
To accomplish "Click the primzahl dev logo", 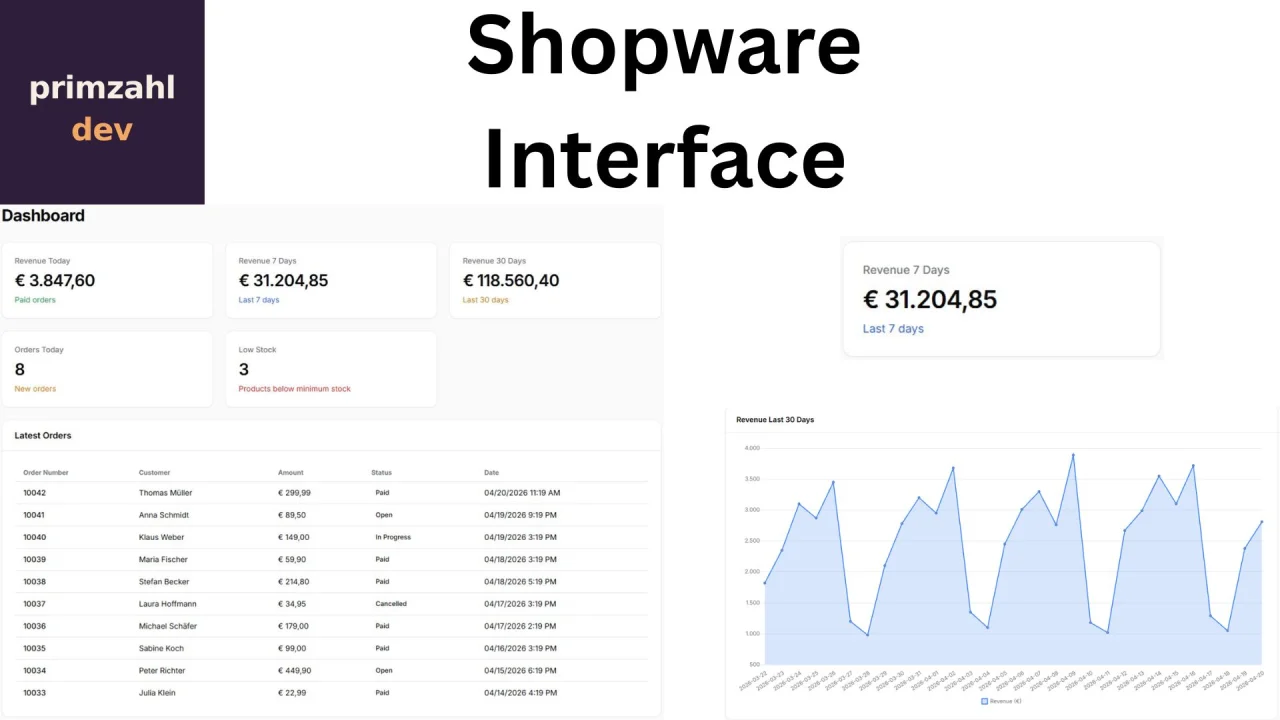I will tap(102, 102).
